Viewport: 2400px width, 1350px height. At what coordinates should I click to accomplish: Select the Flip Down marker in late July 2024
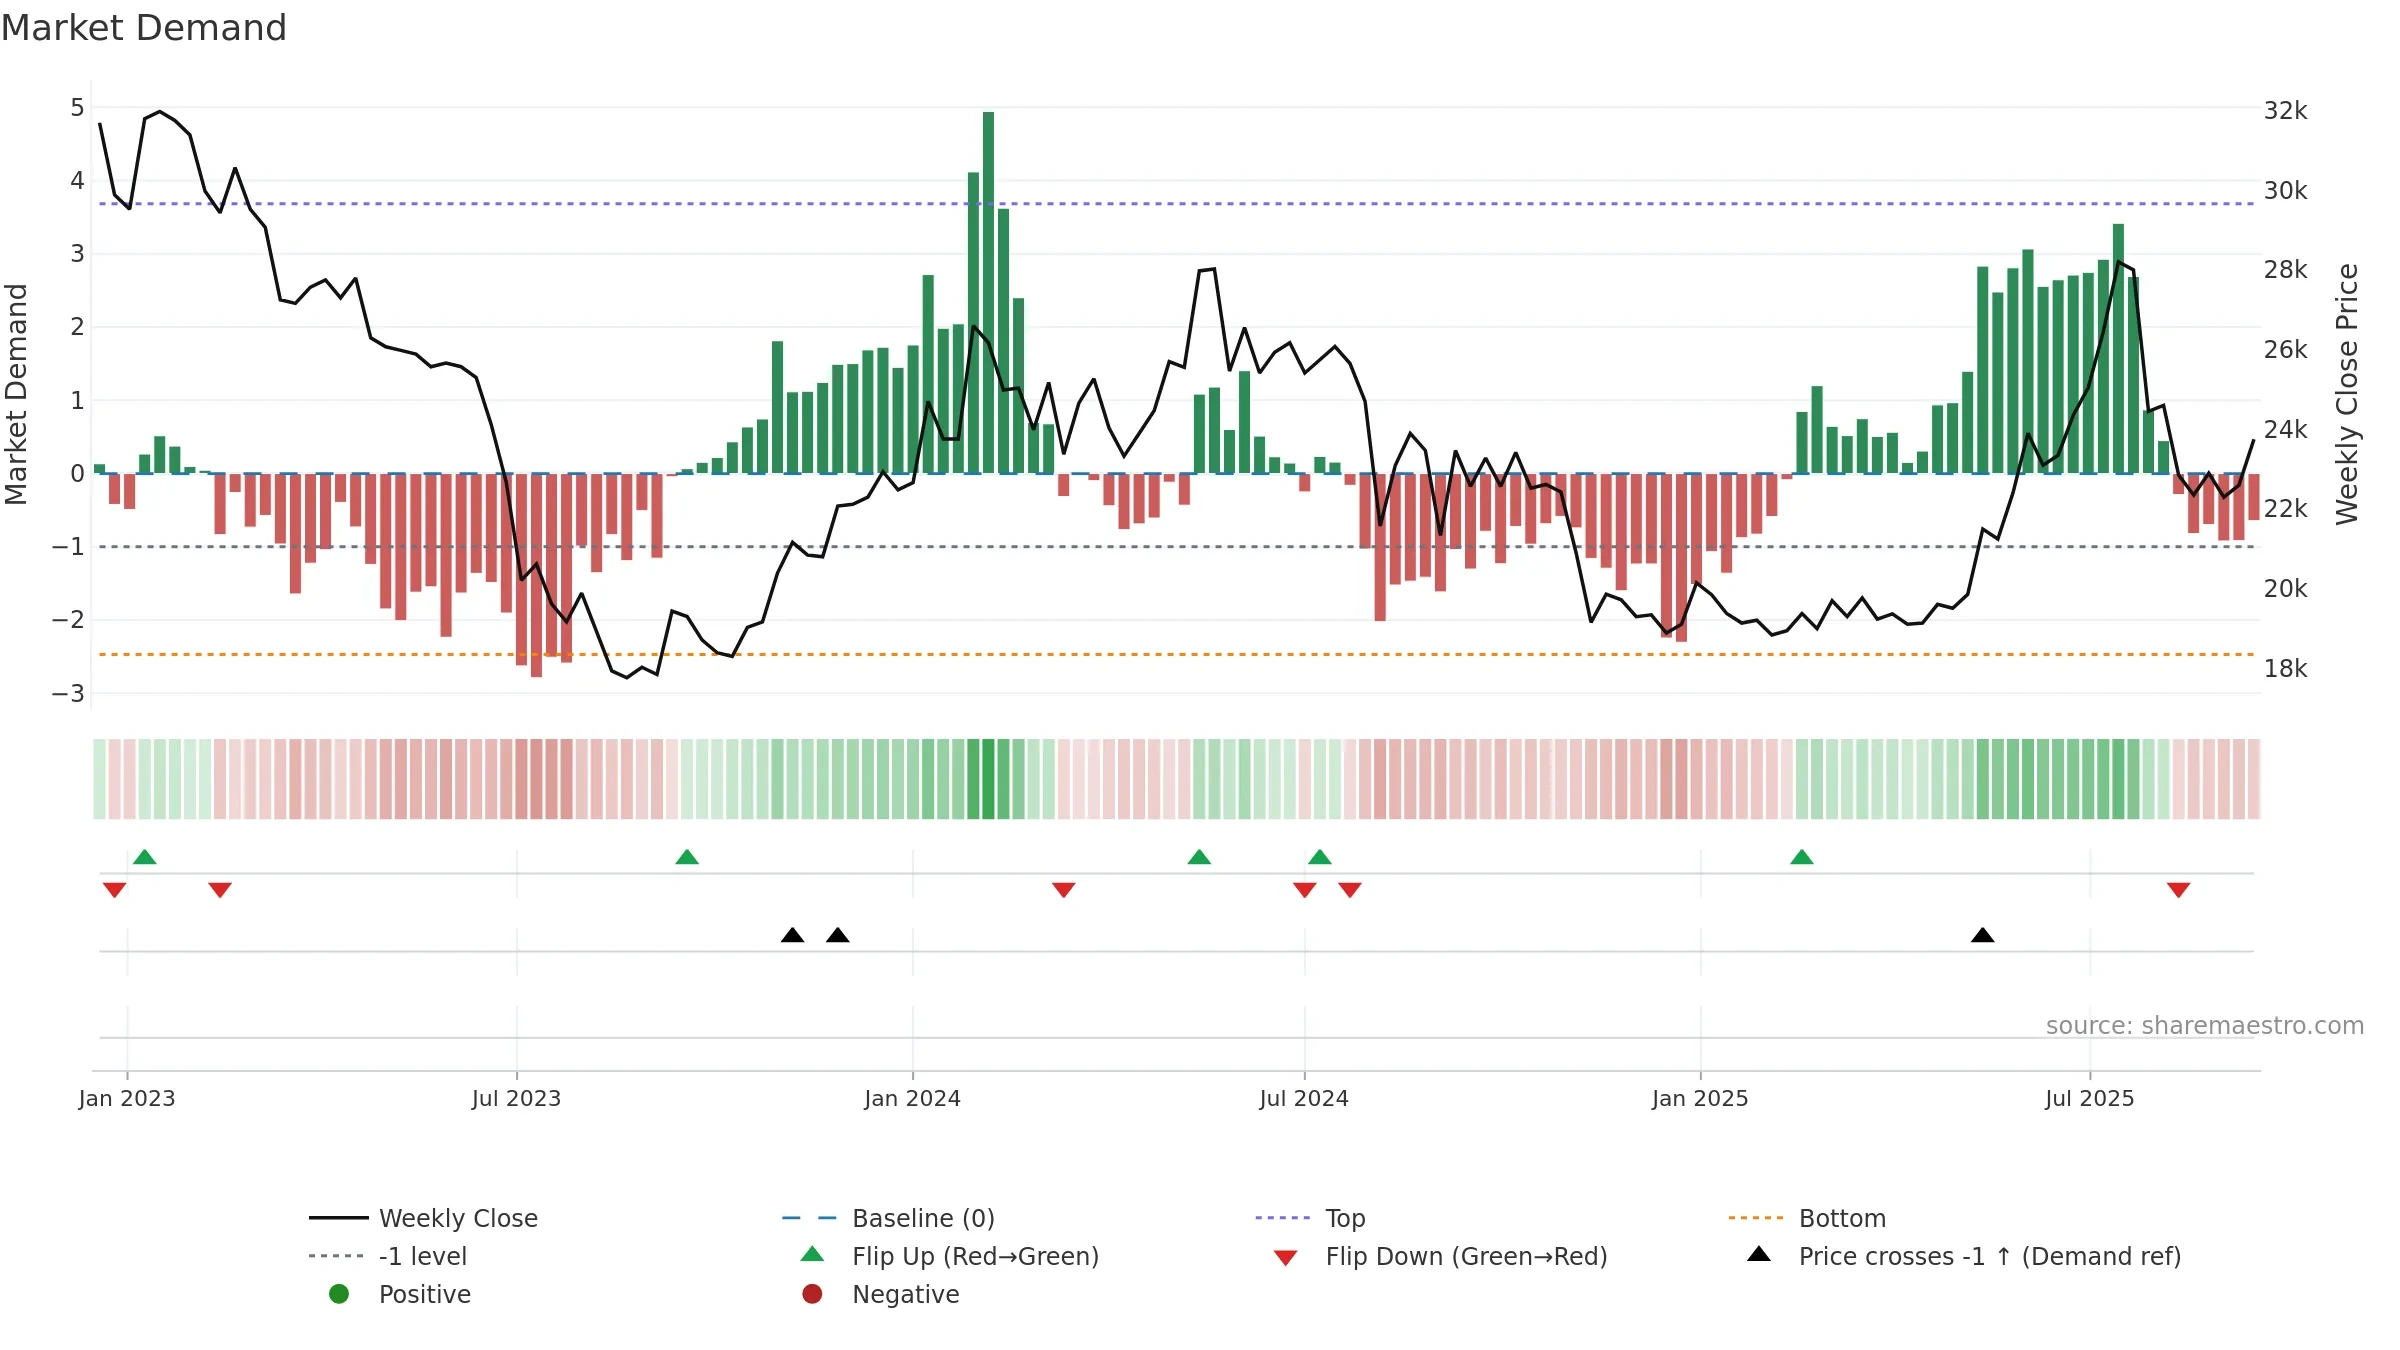pos(1350,890)
